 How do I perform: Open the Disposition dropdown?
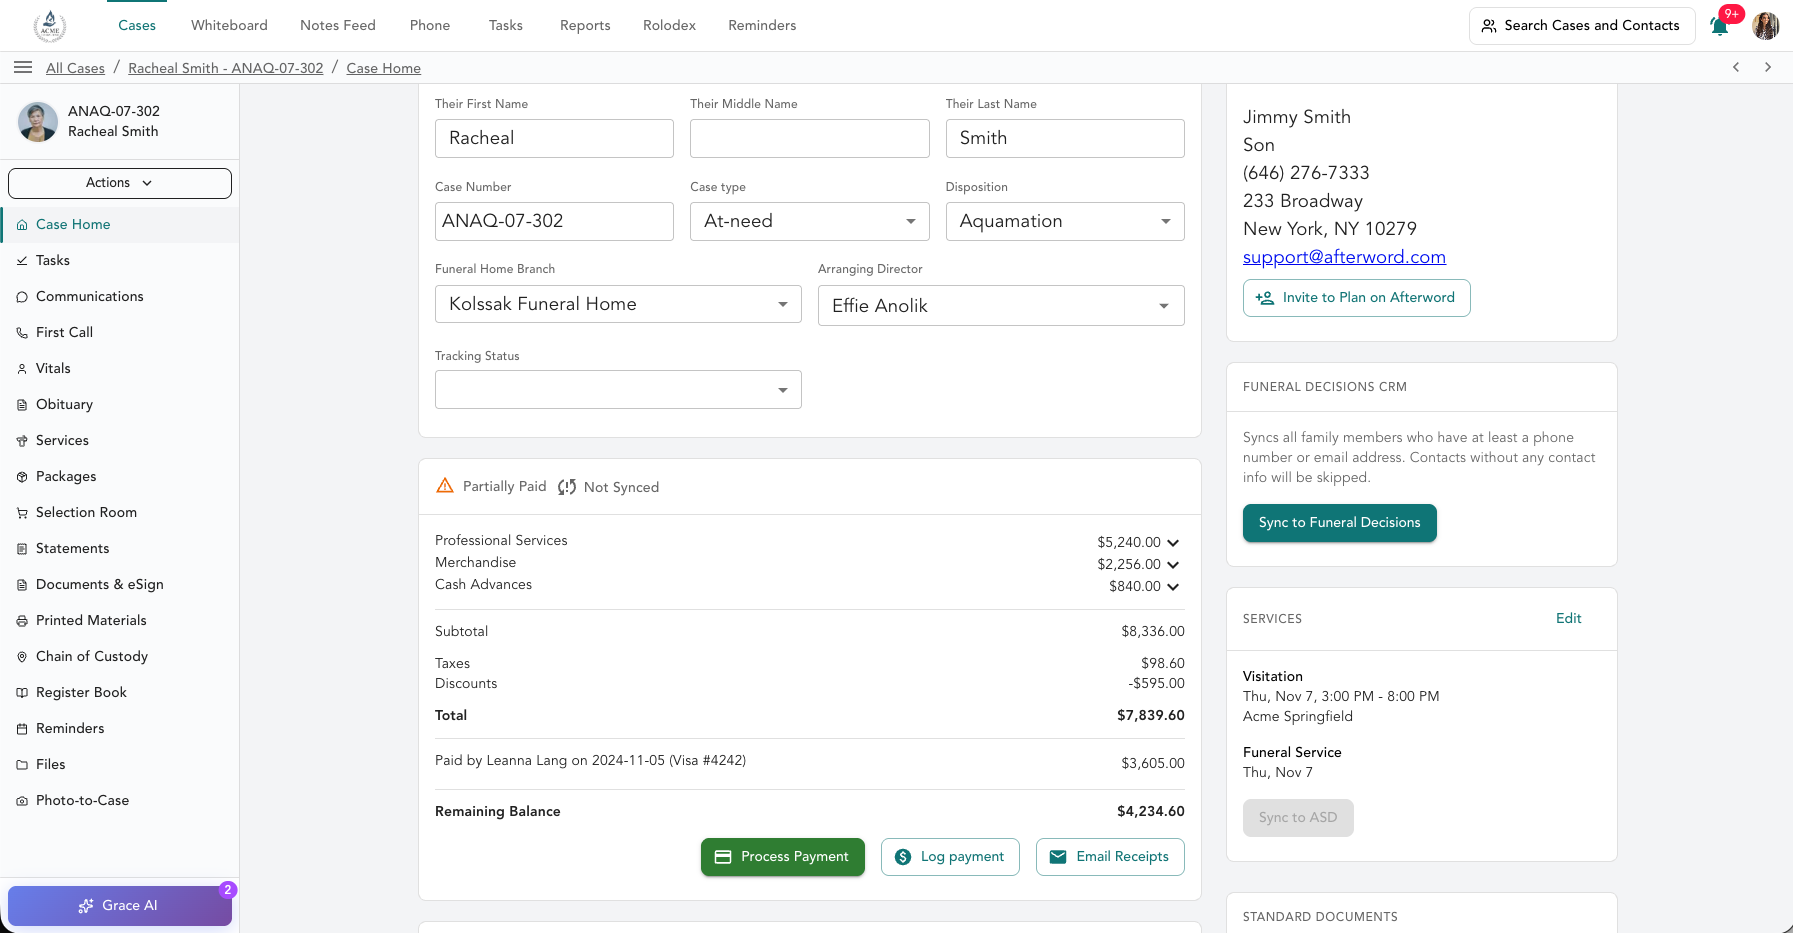pyautogui.click(x=1065, y=221)
